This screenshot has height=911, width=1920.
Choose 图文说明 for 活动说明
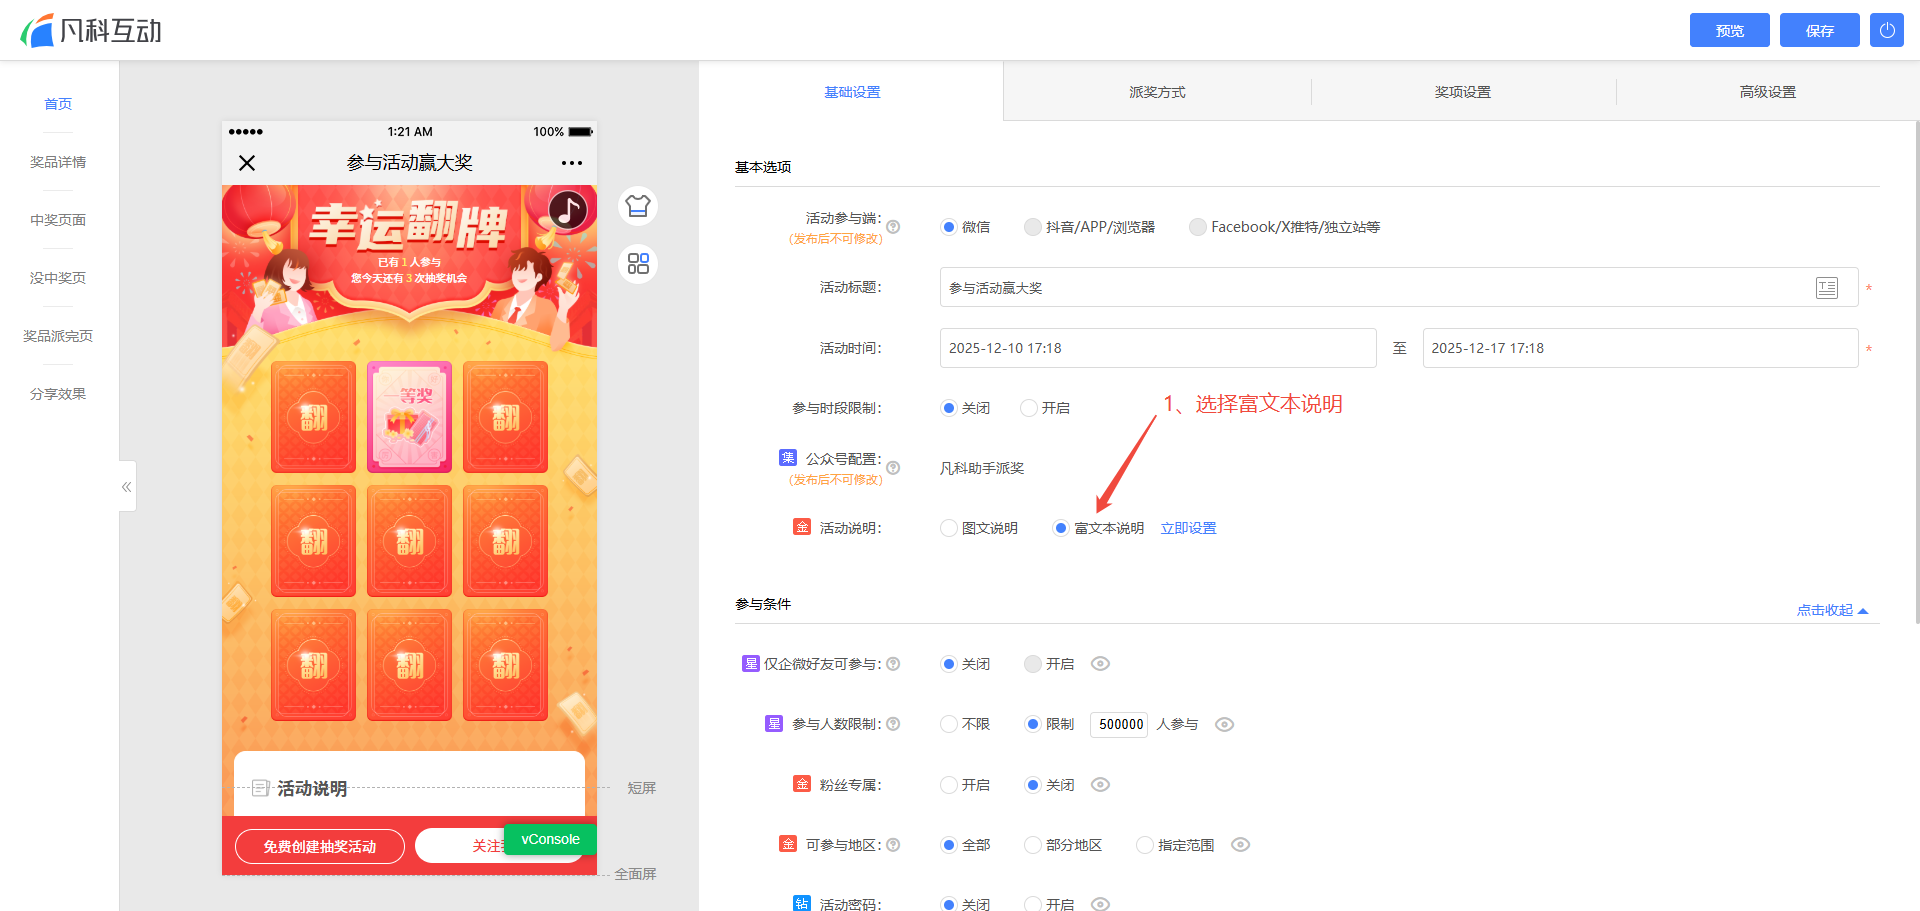click(949, 528)
